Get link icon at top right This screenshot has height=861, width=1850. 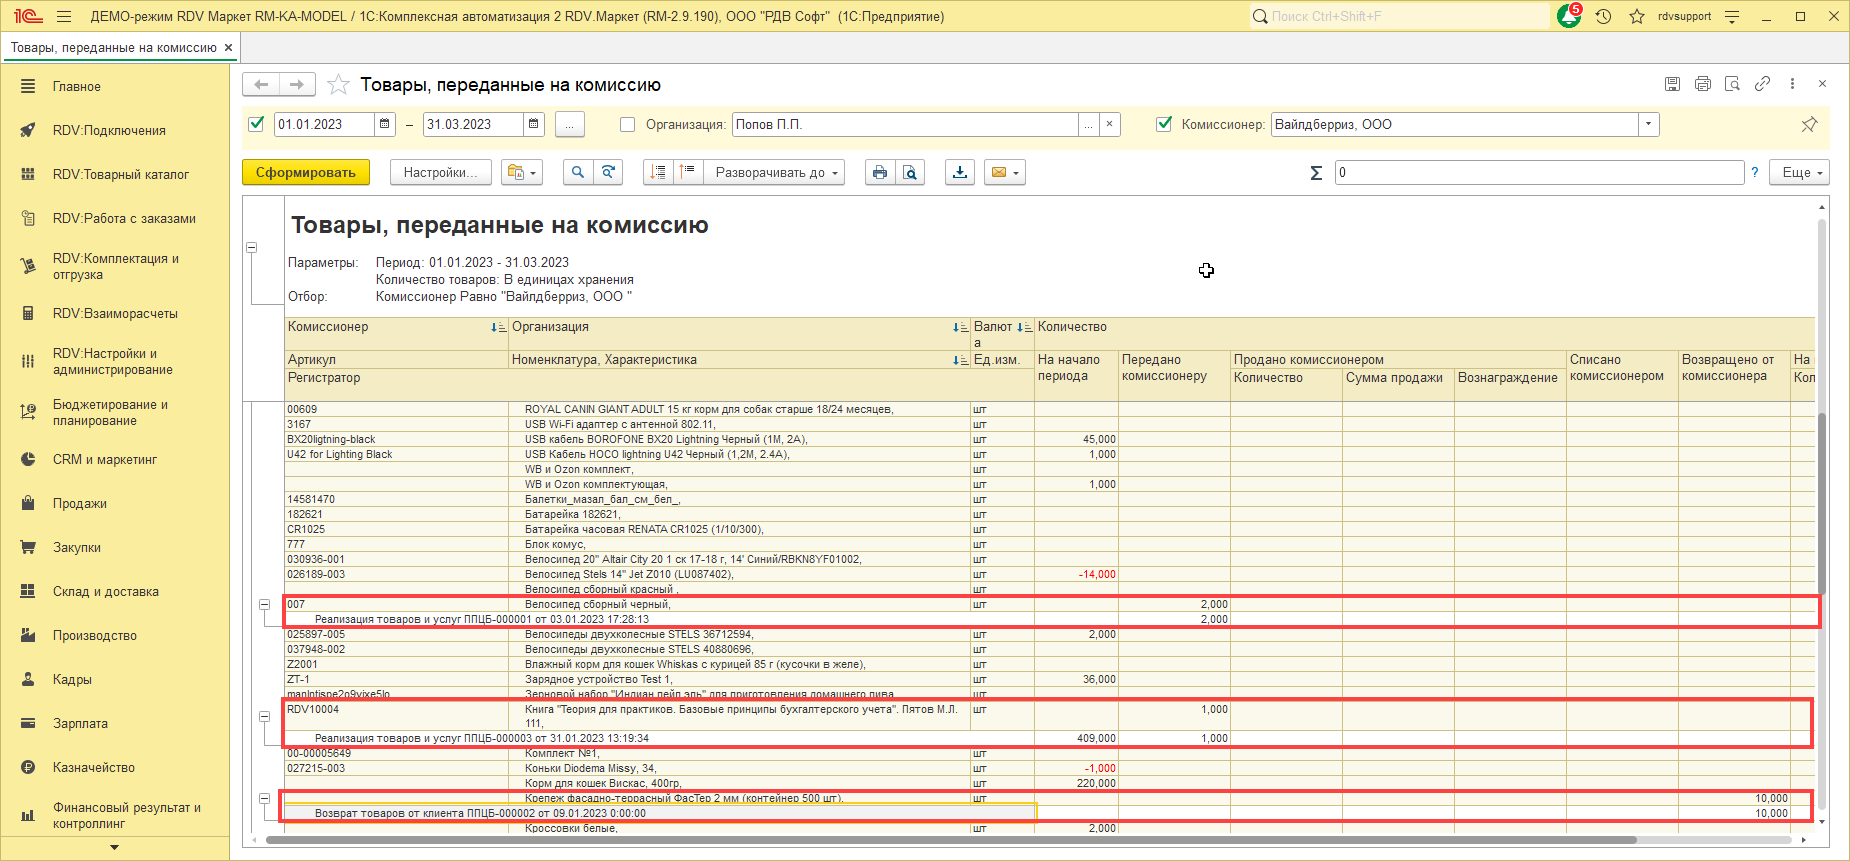coord(1762,84)
